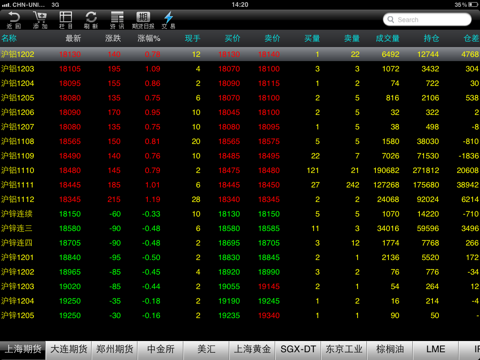The image size is (480, 360).
Task: Click change percent 1.19 for 沪铝1112
Action: tap(153, 199)
